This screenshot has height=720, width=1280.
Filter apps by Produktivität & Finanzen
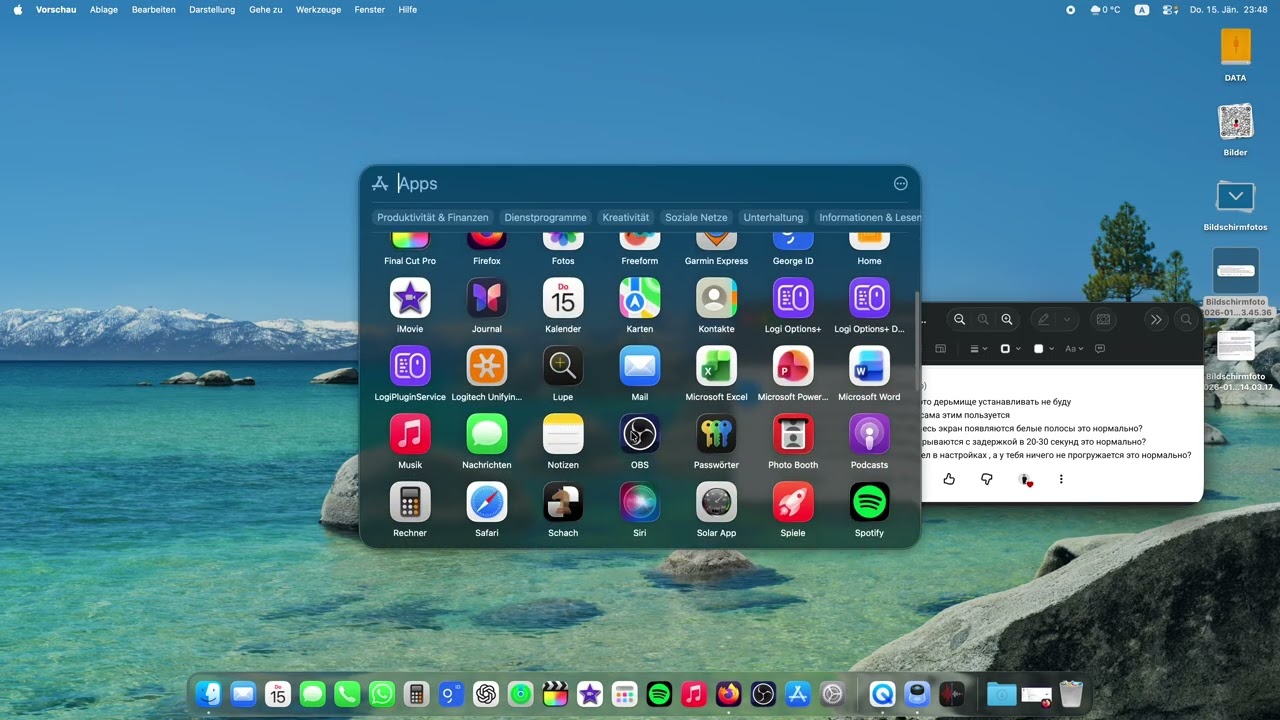[433, 217]
